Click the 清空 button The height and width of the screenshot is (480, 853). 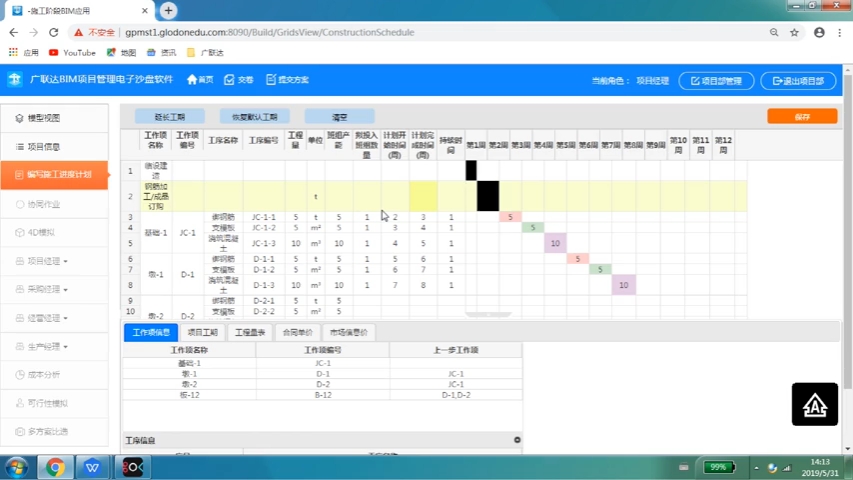[x=339, y=116]
